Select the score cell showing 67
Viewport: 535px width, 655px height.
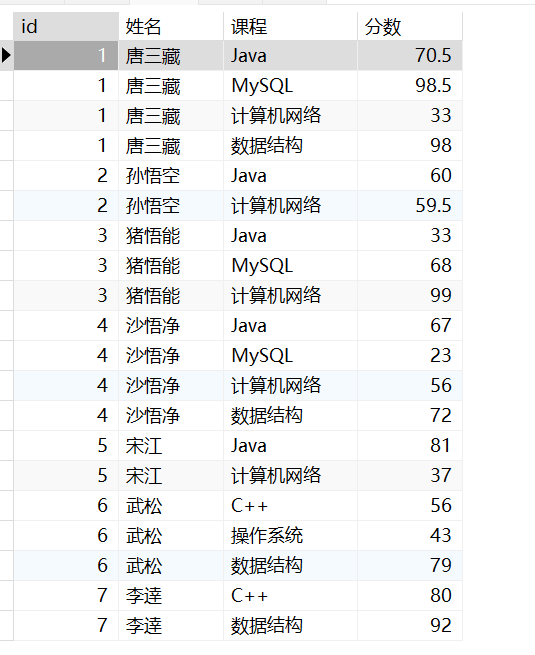point(410,325)
